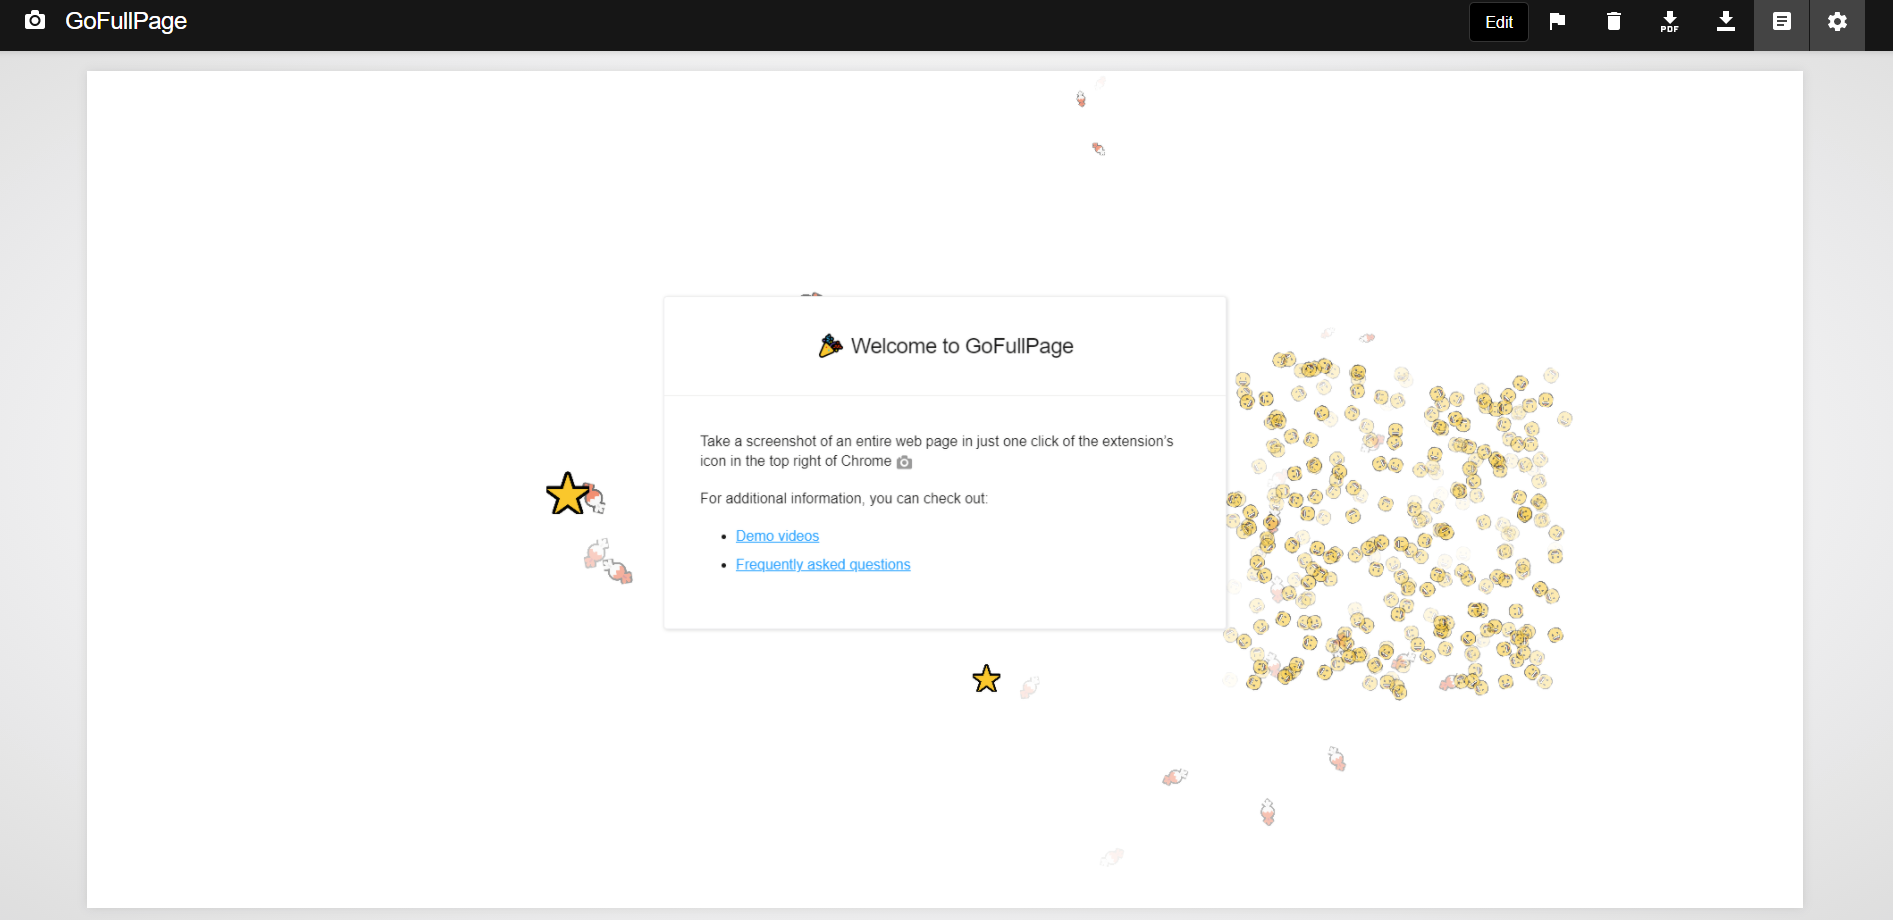Download screenshot image icon

[1725, 21]
